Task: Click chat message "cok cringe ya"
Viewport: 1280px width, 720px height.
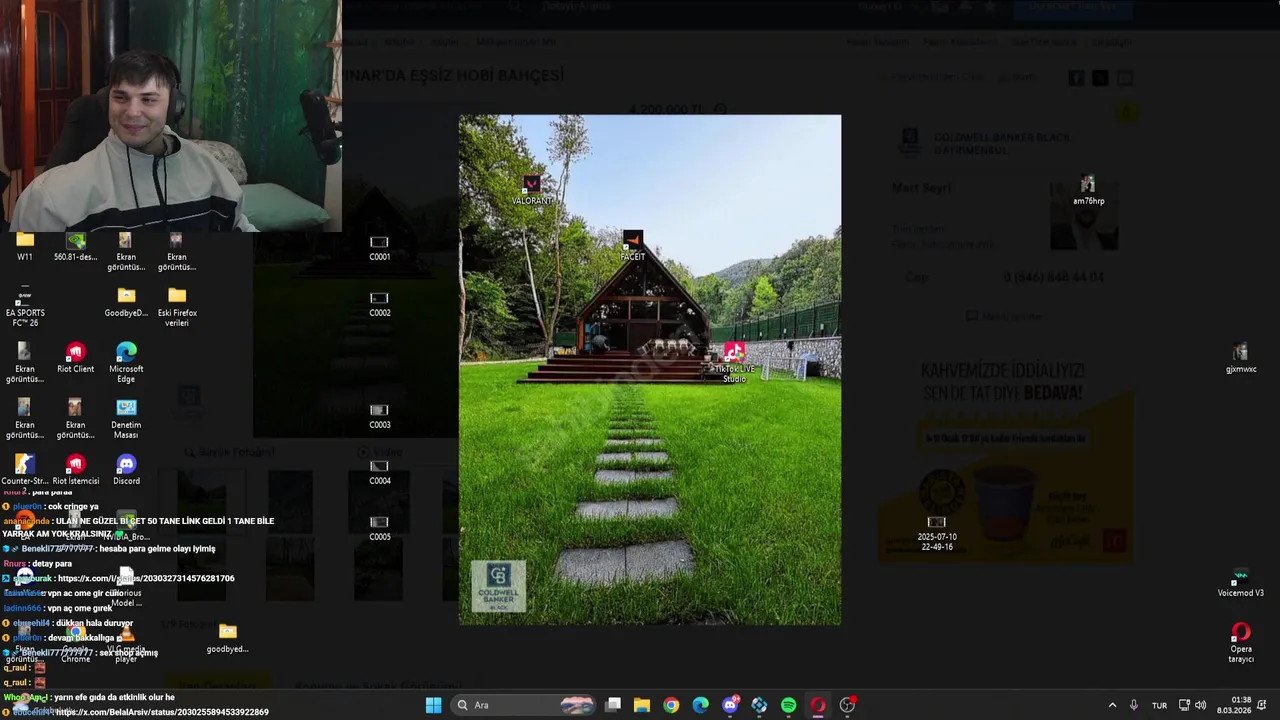Action: (73, 507)
